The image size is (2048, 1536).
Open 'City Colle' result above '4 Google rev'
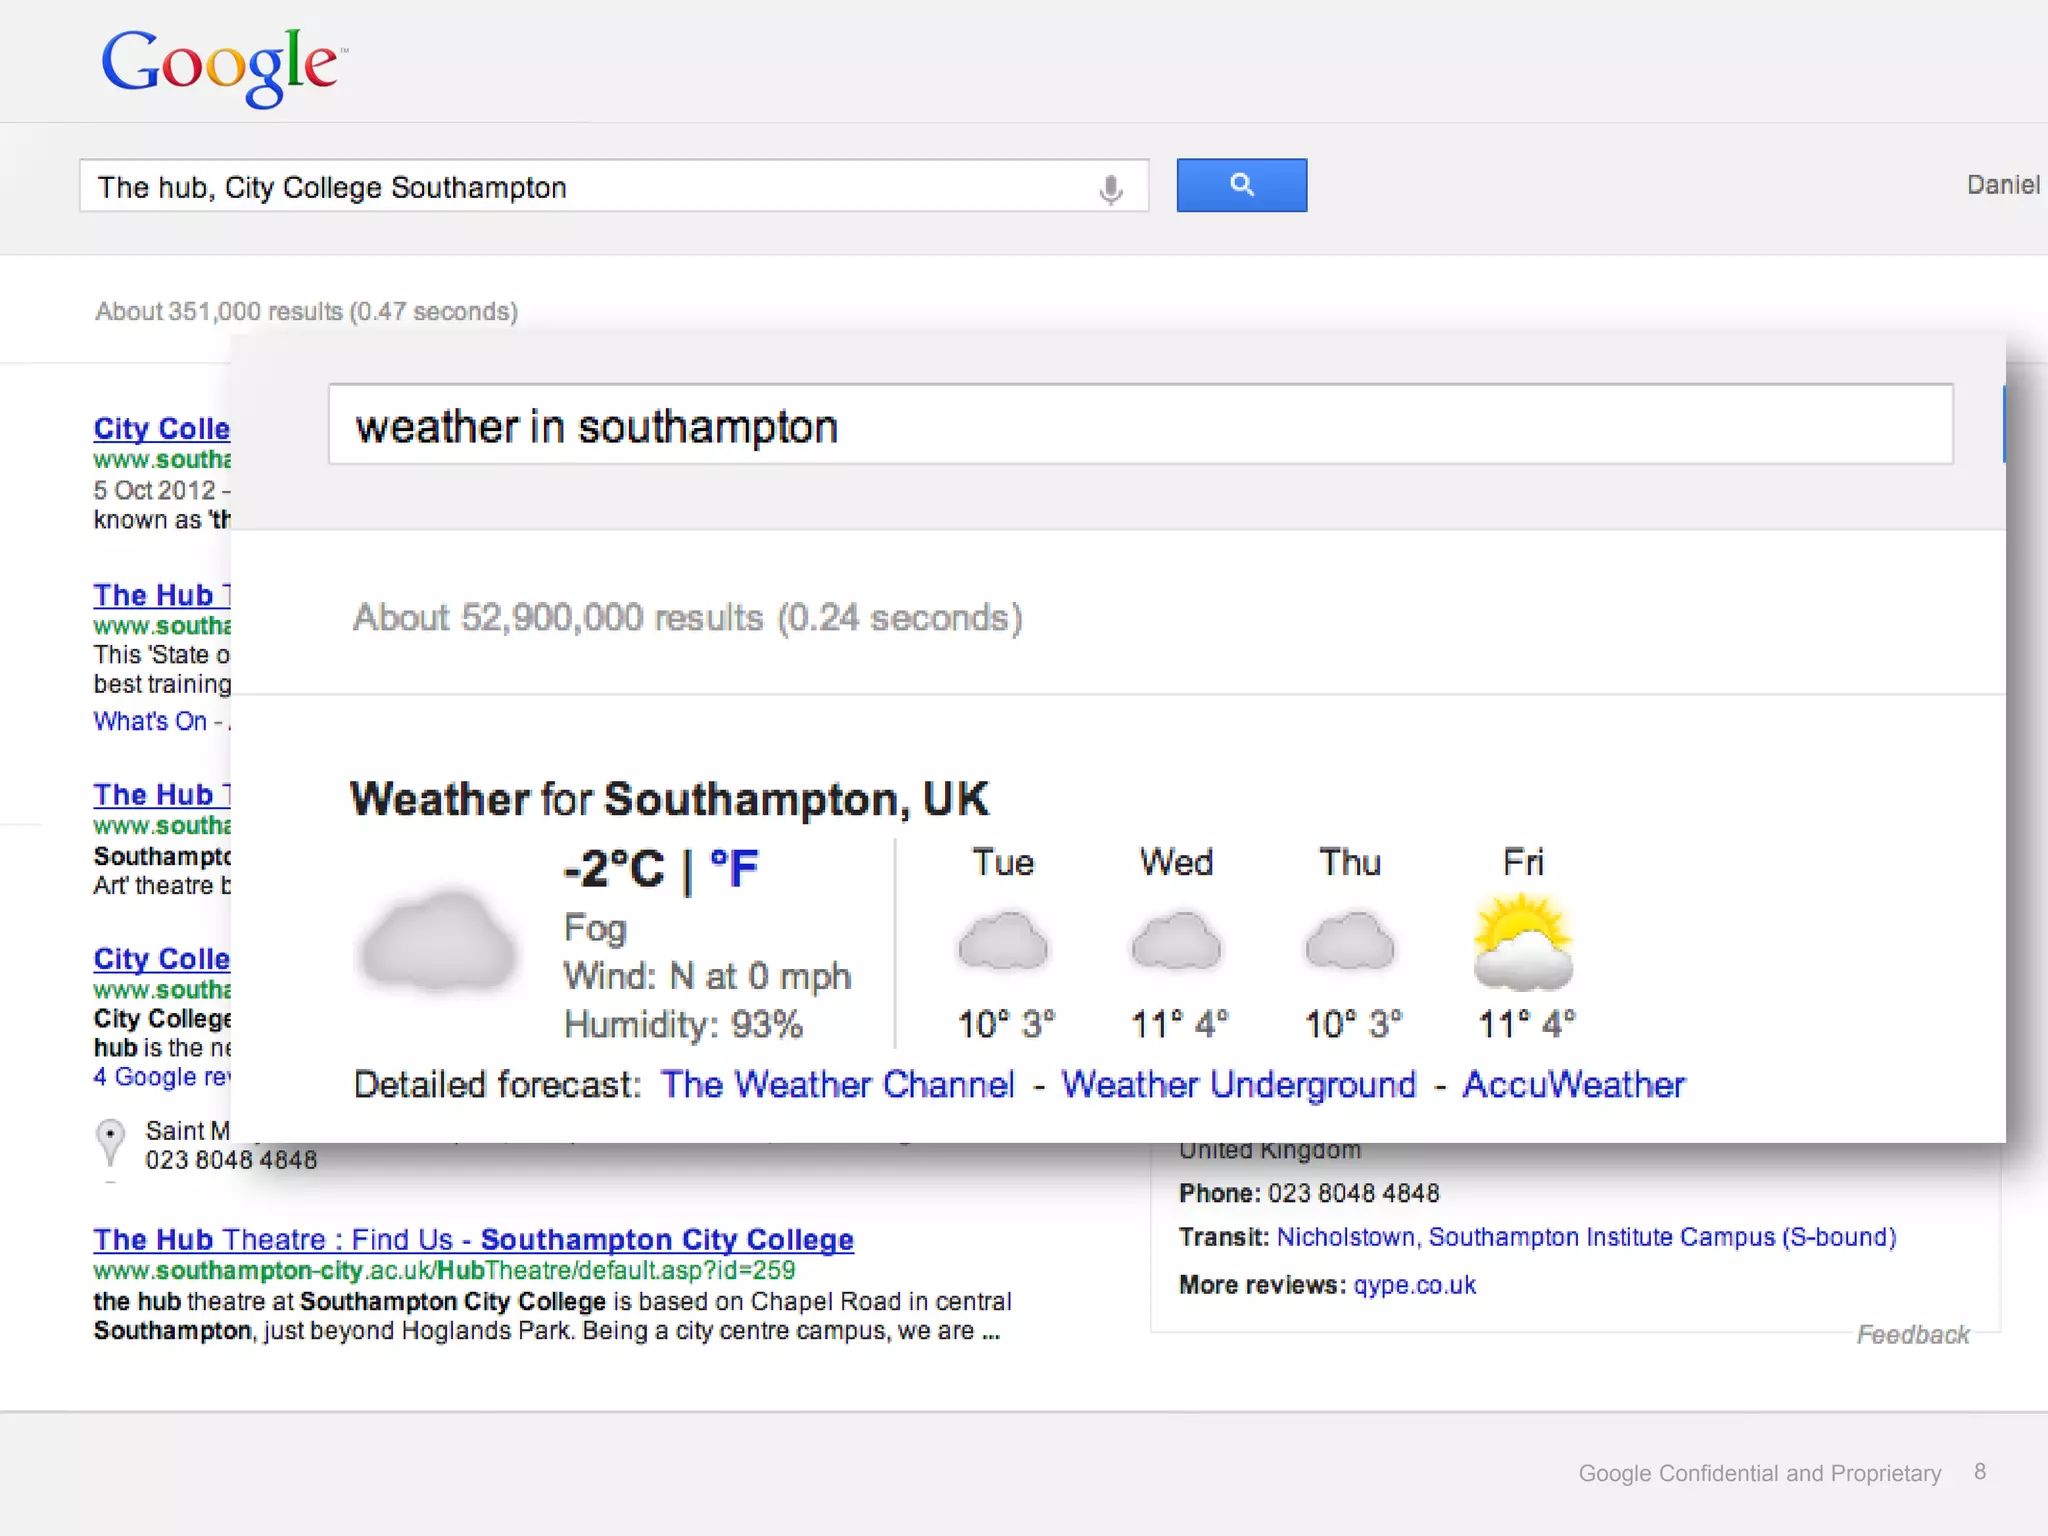tap(162, 958)
